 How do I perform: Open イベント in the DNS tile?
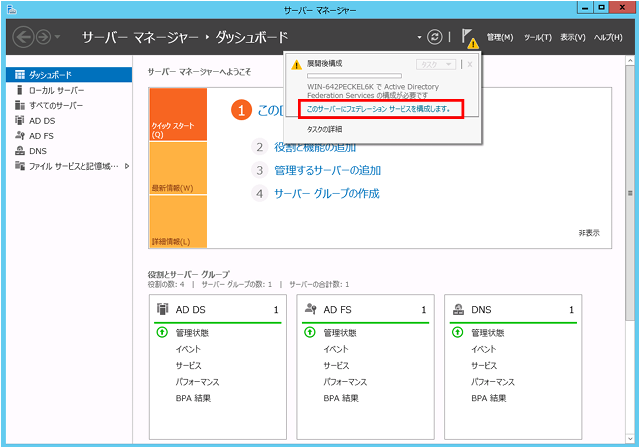click(x=484, y=349)
